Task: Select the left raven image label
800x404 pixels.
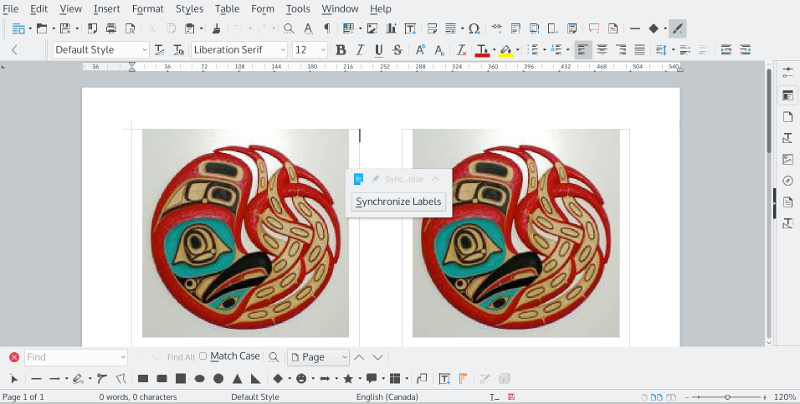Action: pyautogui.click(x=245, y=233)
